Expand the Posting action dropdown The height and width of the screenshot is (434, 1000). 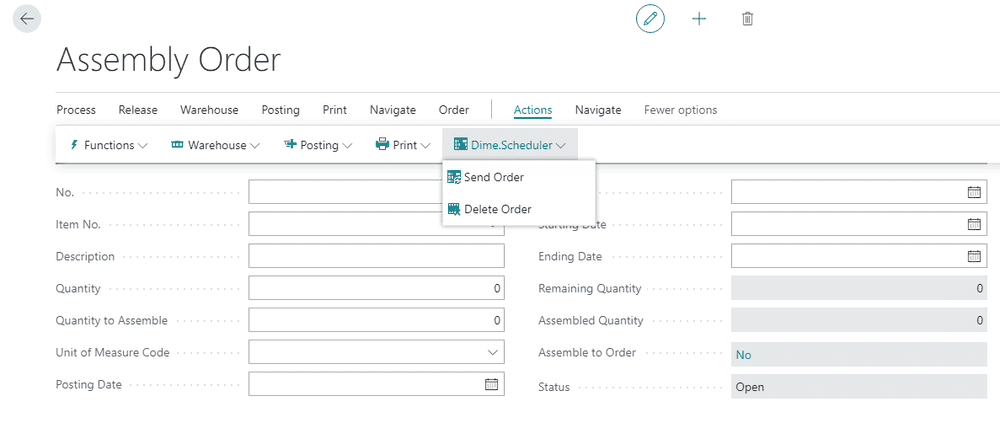tap(348, 145)
